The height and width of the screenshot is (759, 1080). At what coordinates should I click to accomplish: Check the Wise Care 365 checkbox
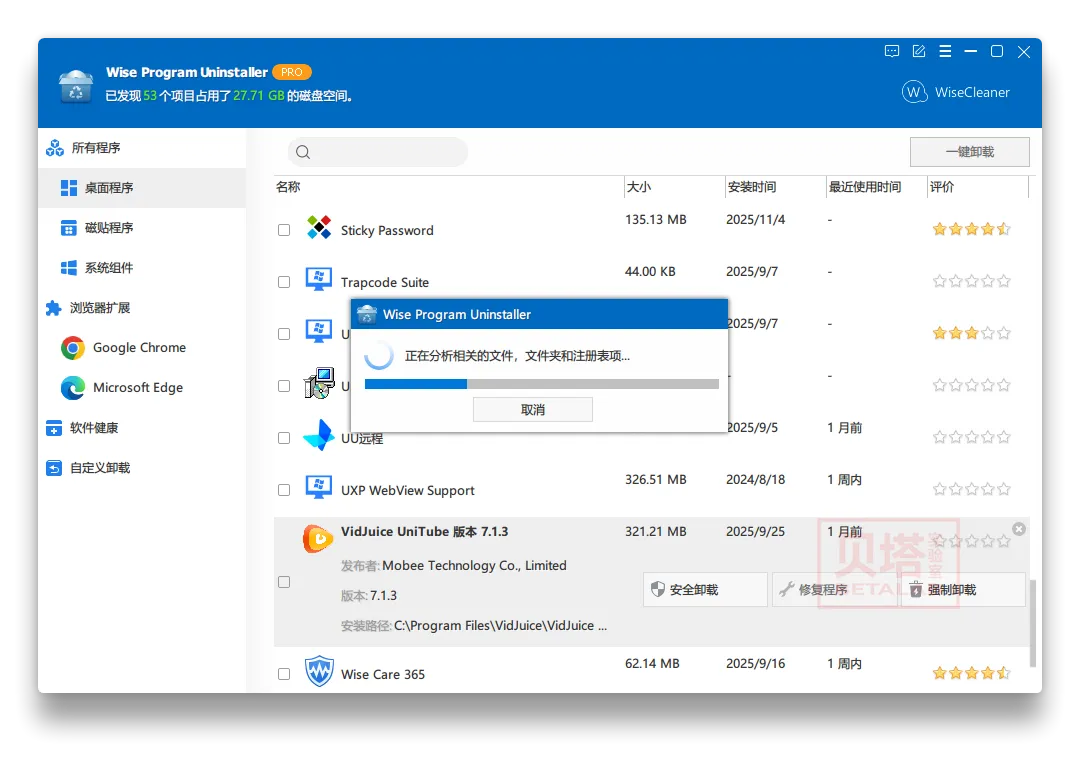pyautogui.click(x=284, y=674)
